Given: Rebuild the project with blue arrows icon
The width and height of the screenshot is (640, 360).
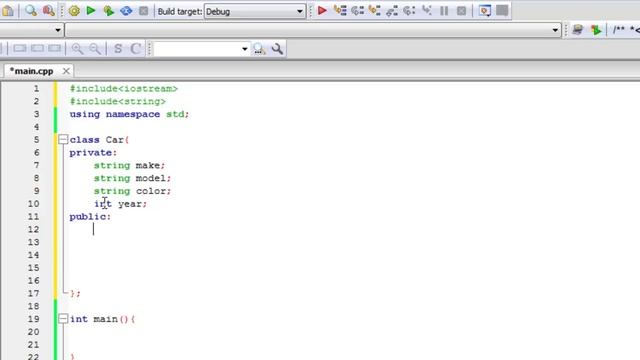Looking at the screenshot, I should [x=126, y=11].
